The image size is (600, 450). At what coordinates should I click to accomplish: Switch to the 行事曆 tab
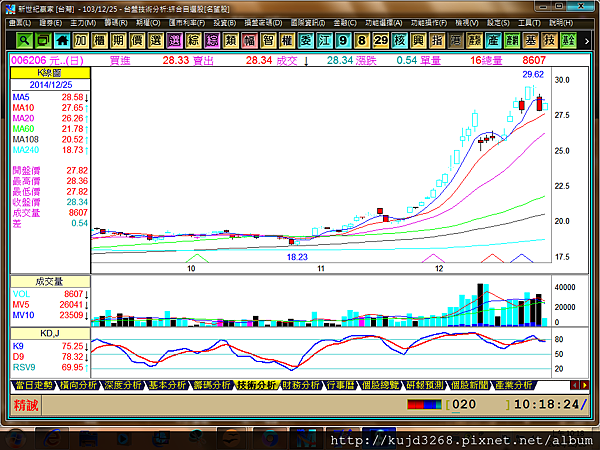pos(341,385)
